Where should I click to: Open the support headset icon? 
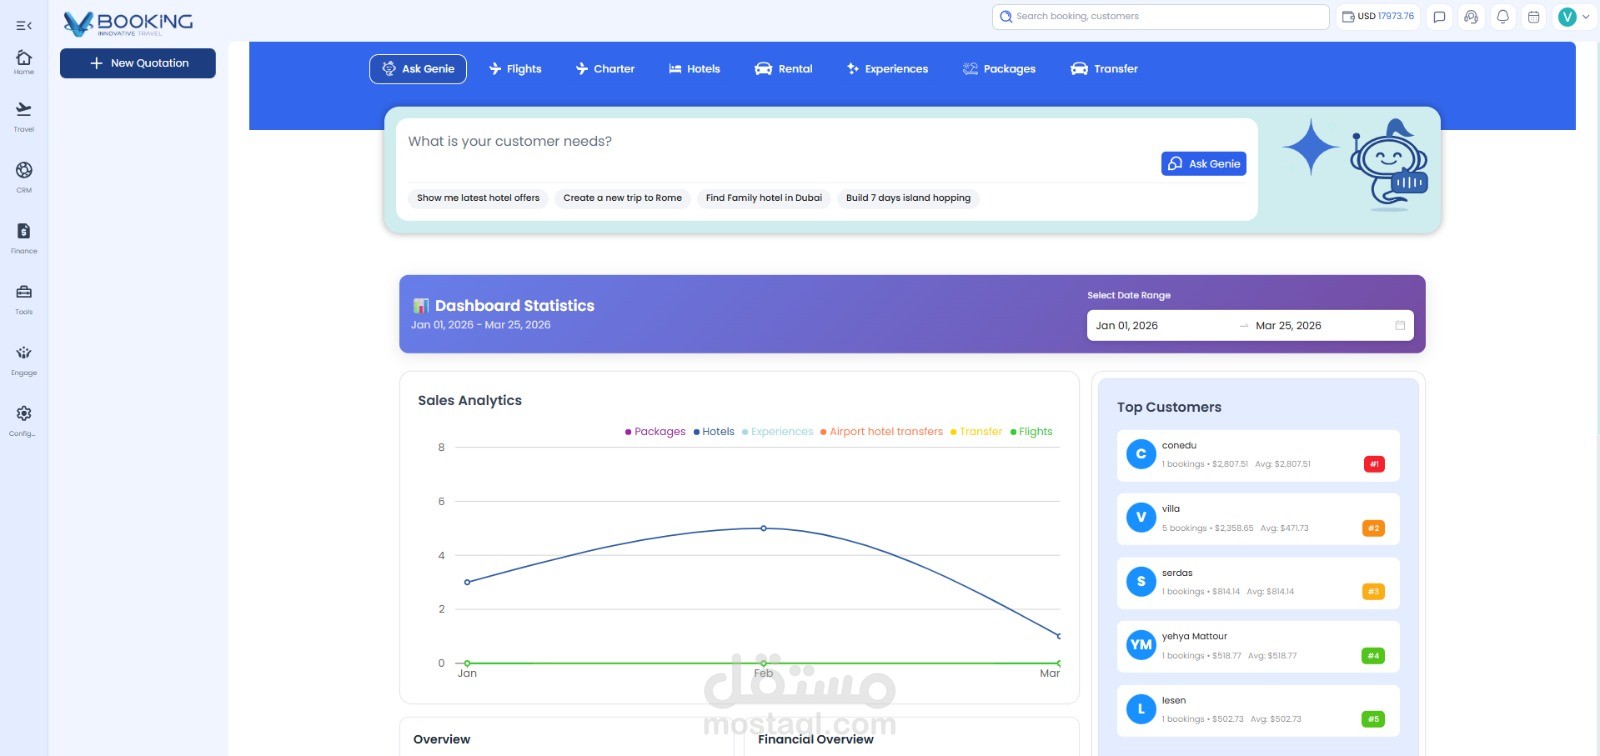(1470, 16)
